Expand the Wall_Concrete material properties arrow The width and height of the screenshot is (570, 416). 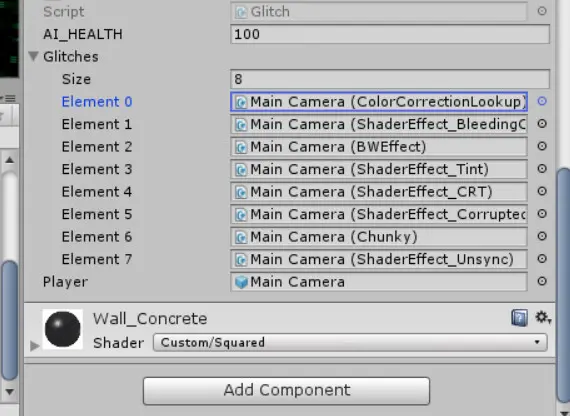click(x=35, y=345)
